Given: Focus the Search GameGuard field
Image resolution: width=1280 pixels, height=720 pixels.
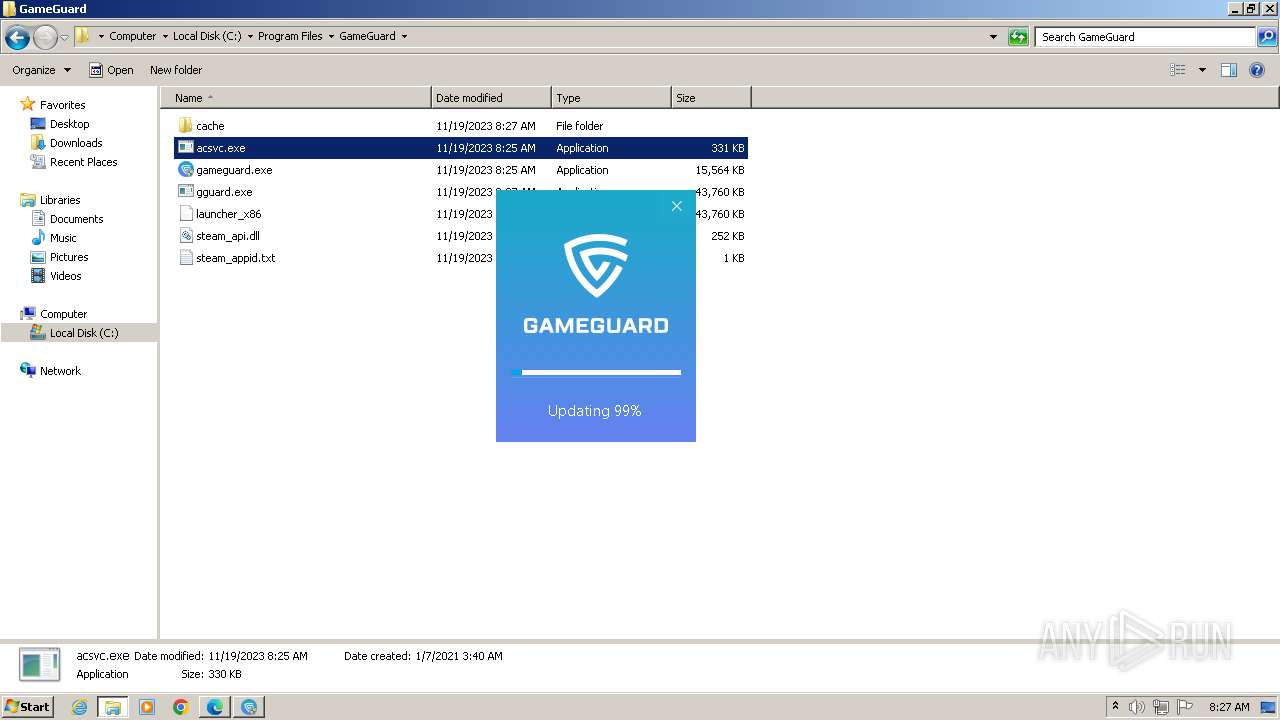Looking at the screenshot, I should 1145,37.
